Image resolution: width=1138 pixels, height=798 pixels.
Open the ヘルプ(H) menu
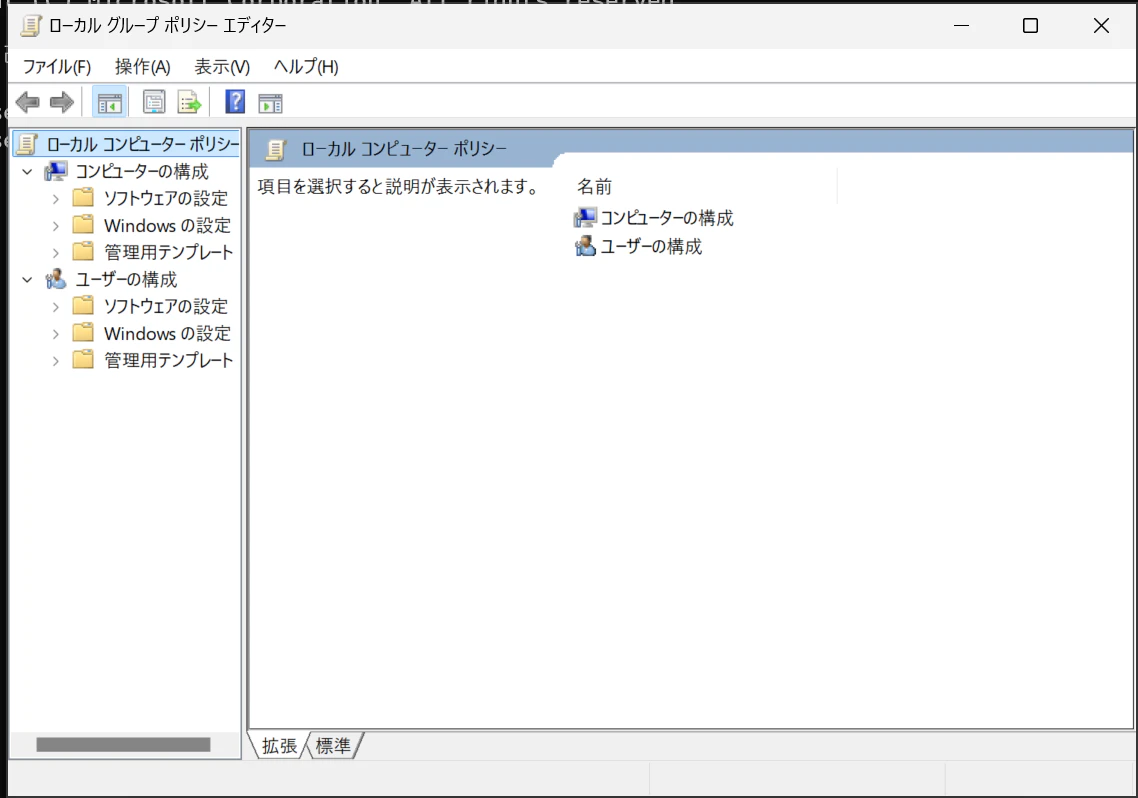(306, 67)
